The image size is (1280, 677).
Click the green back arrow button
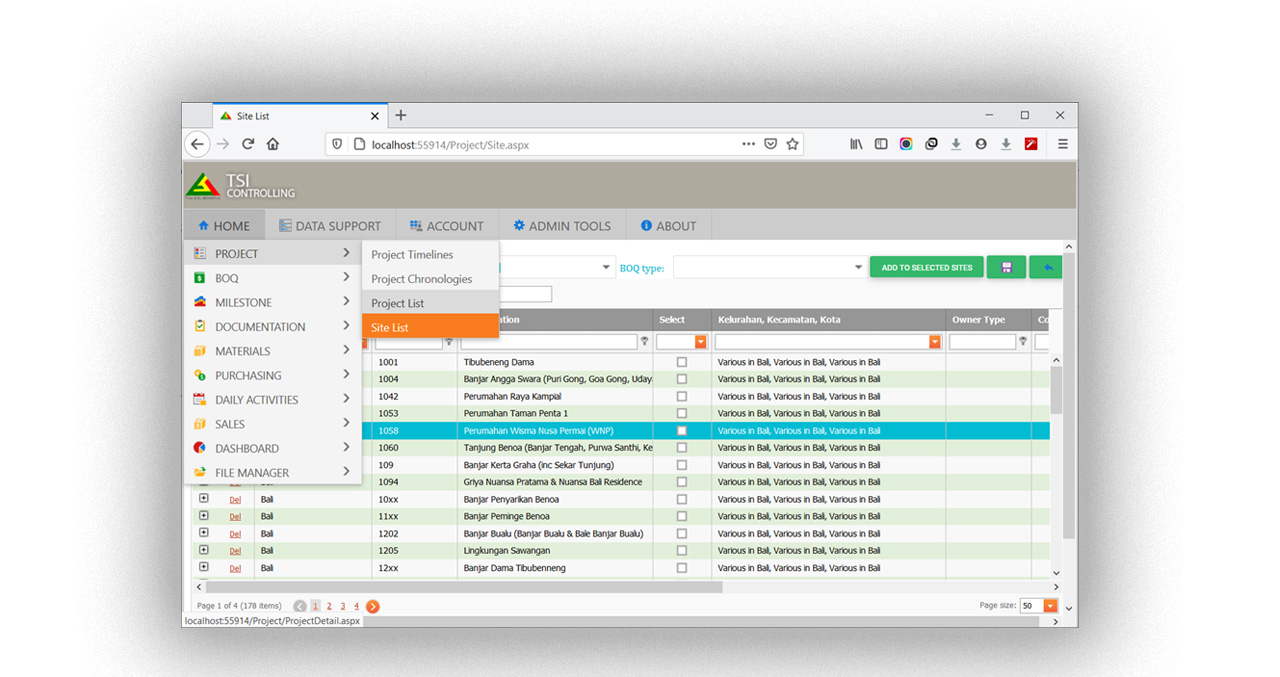point(1045,267)
